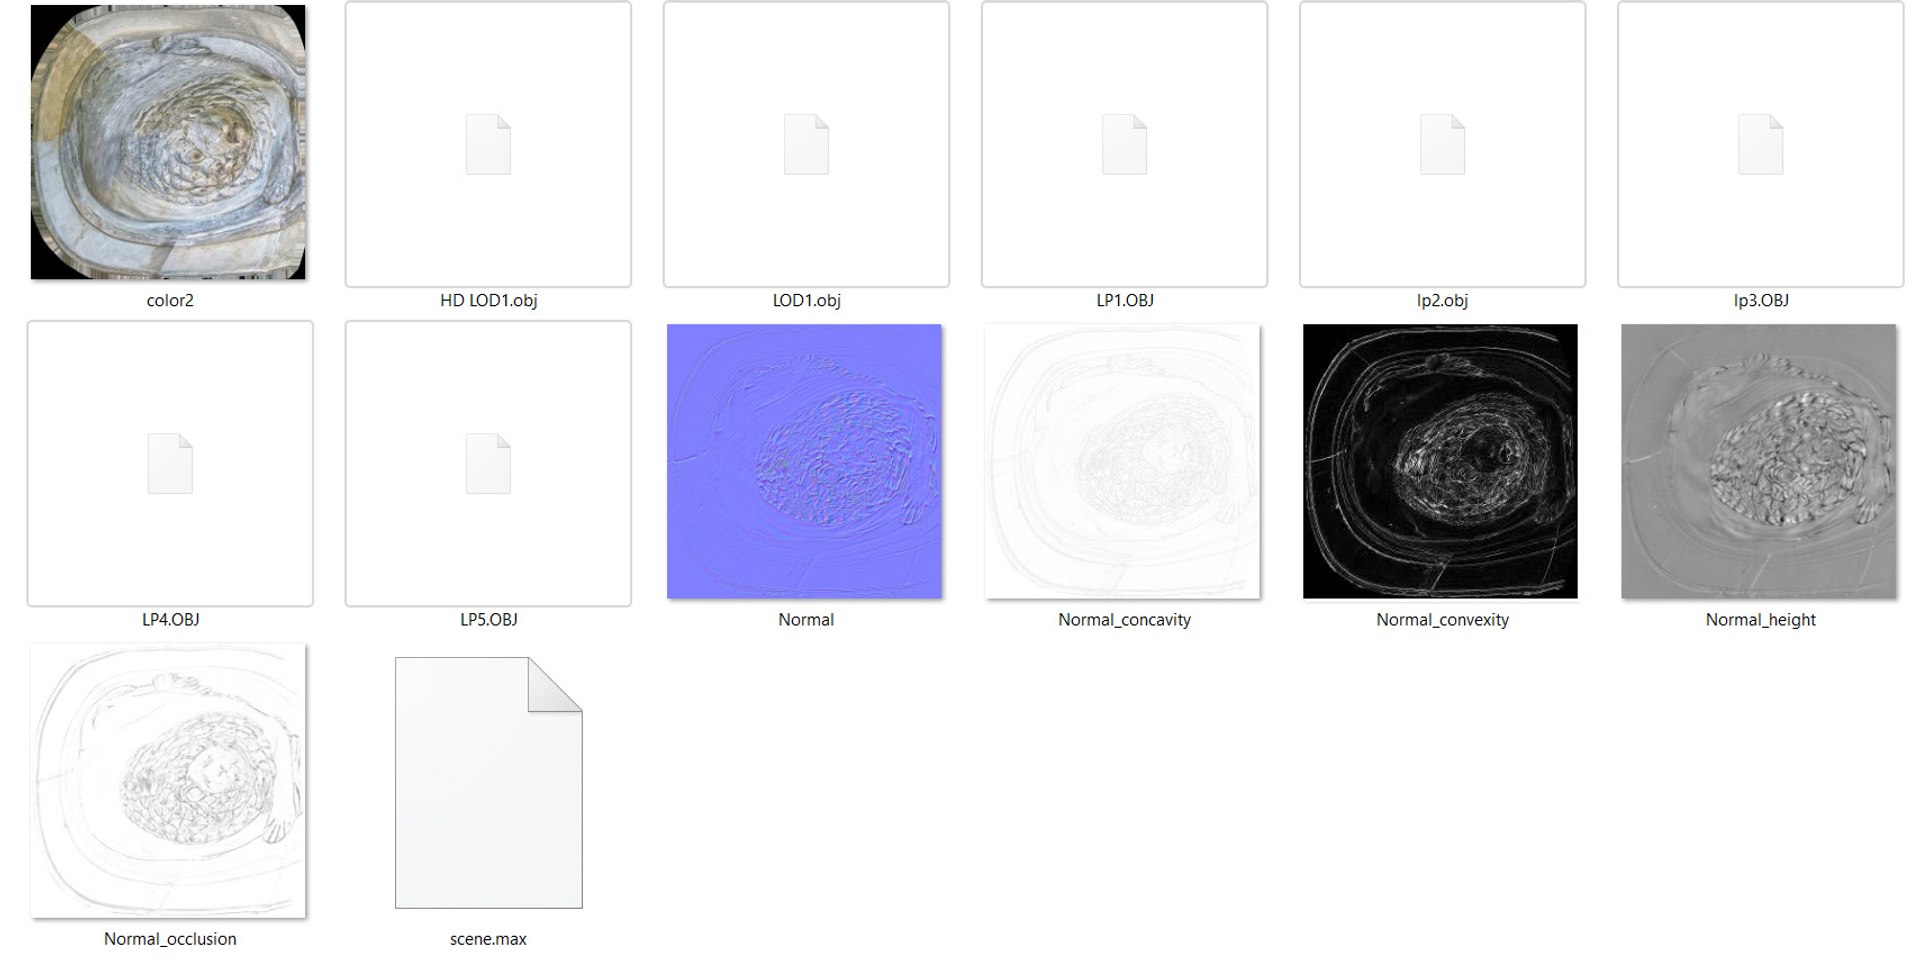Click the 'Normal_height' file name label

(x=1760, y=619)
